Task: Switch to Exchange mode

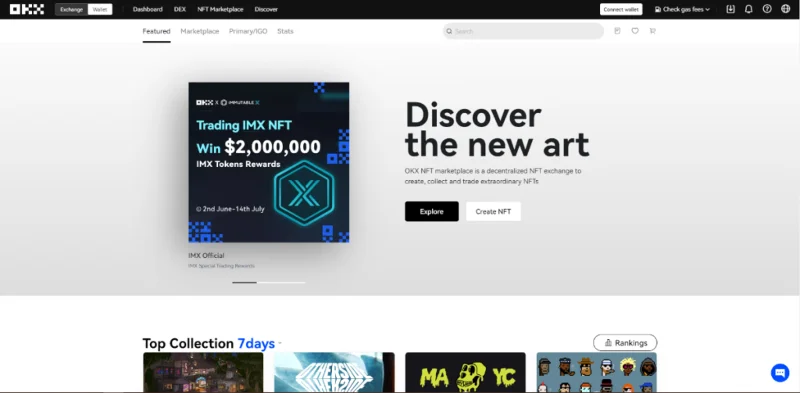Action: (71, 9)
